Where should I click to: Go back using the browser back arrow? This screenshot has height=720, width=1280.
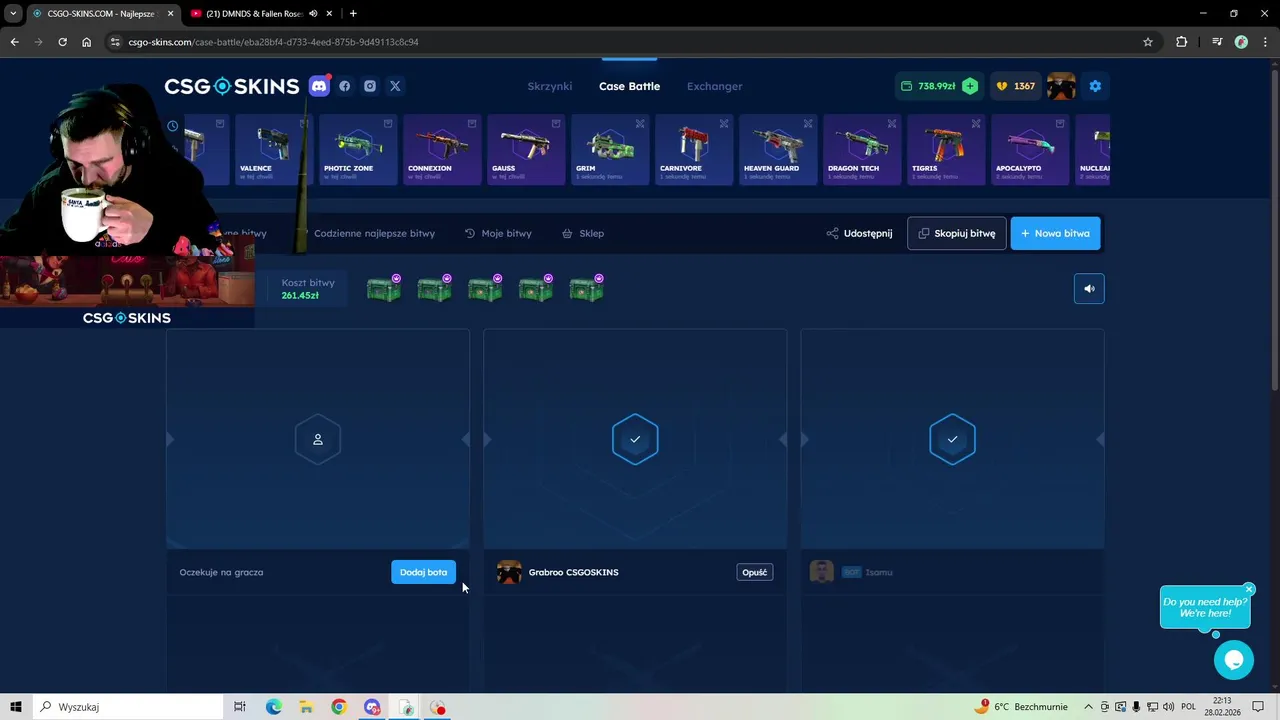click(14, 42)
